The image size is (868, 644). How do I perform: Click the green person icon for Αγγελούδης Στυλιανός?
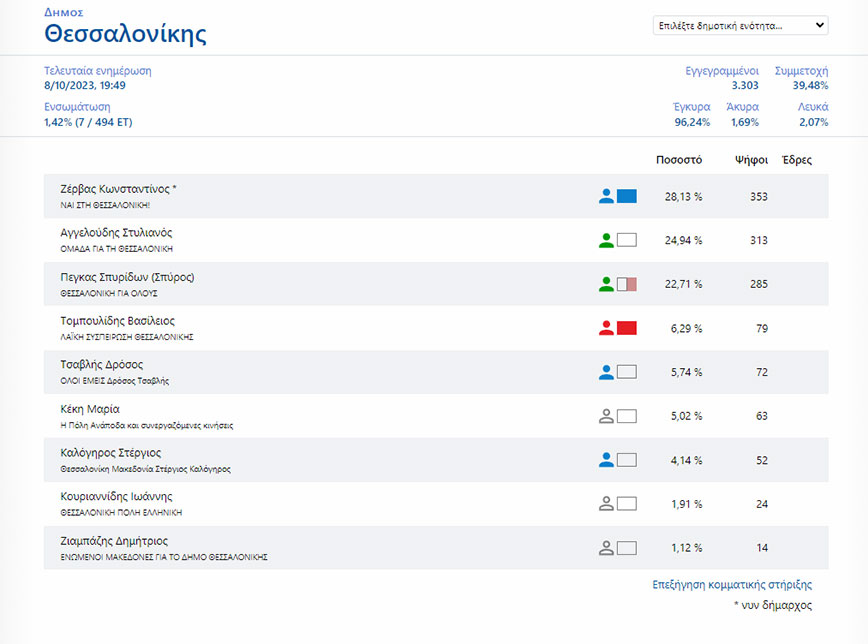click(606, 240)
